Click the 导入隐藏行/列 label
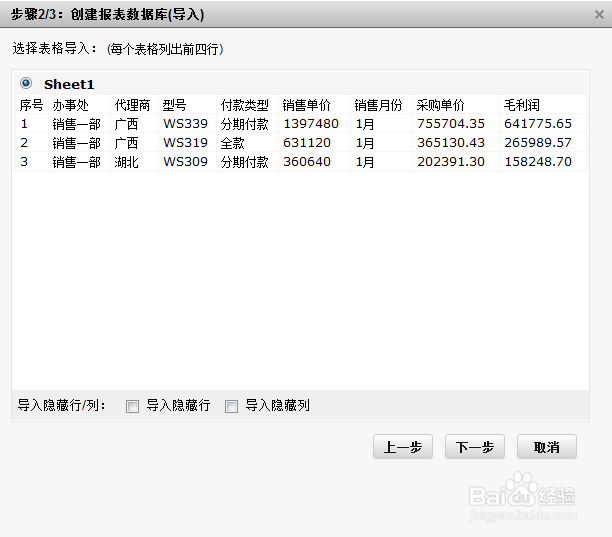 (61, 405)
